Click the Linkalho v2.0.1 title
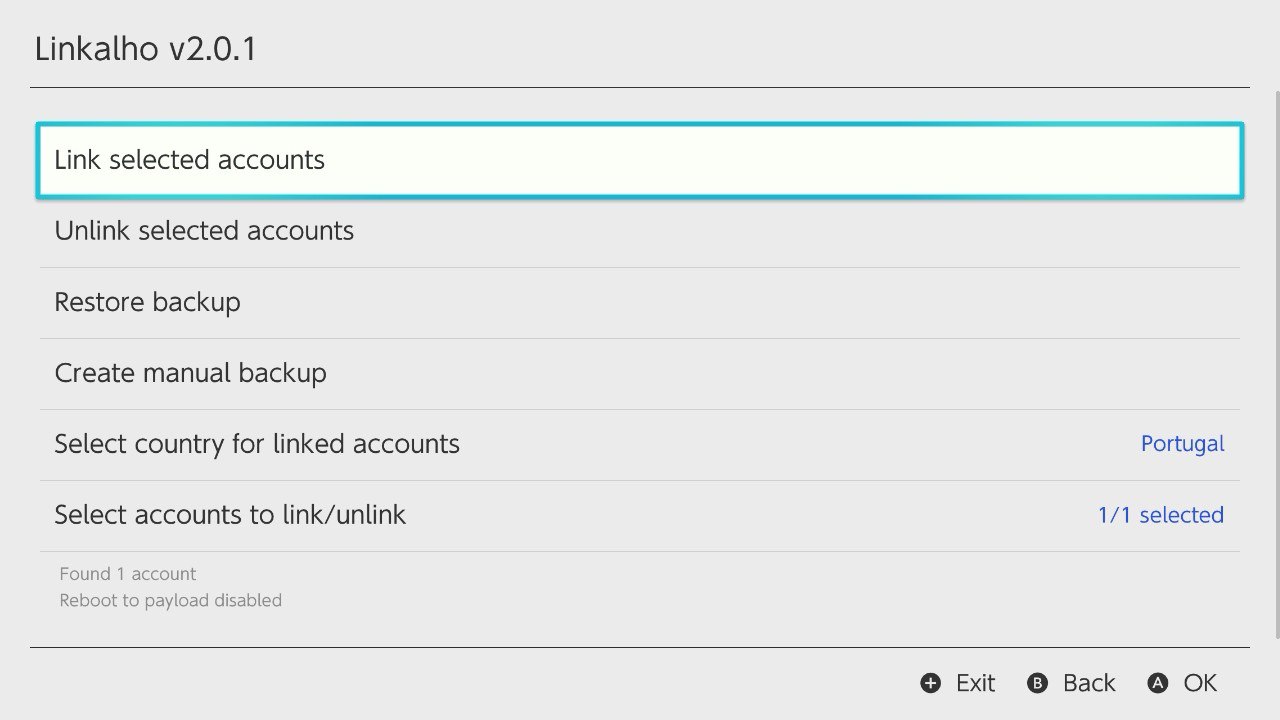The width and height of the screenshot is (1280, 720). point(146,48)
